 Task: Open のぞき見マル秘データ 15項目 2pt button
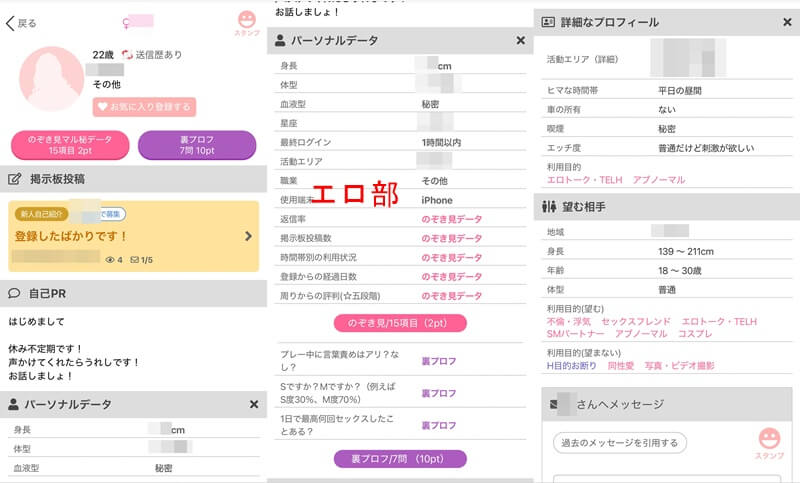tap(70, 145)
